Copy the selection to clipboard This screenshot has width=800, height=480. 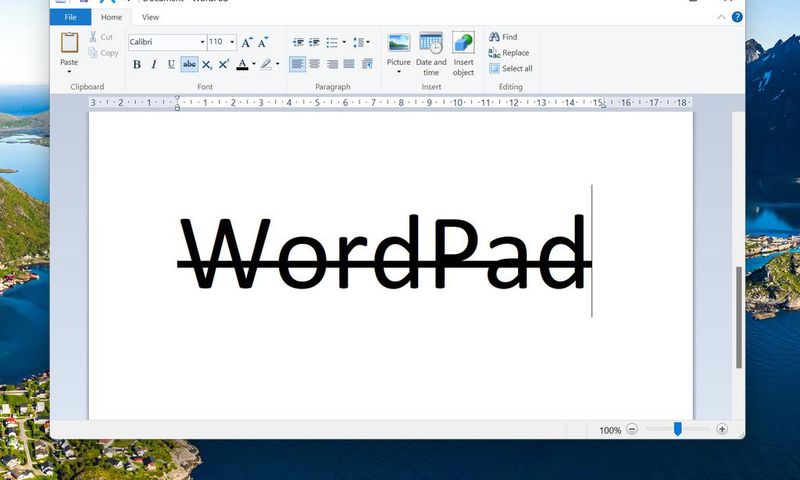[x=104, y=53]
